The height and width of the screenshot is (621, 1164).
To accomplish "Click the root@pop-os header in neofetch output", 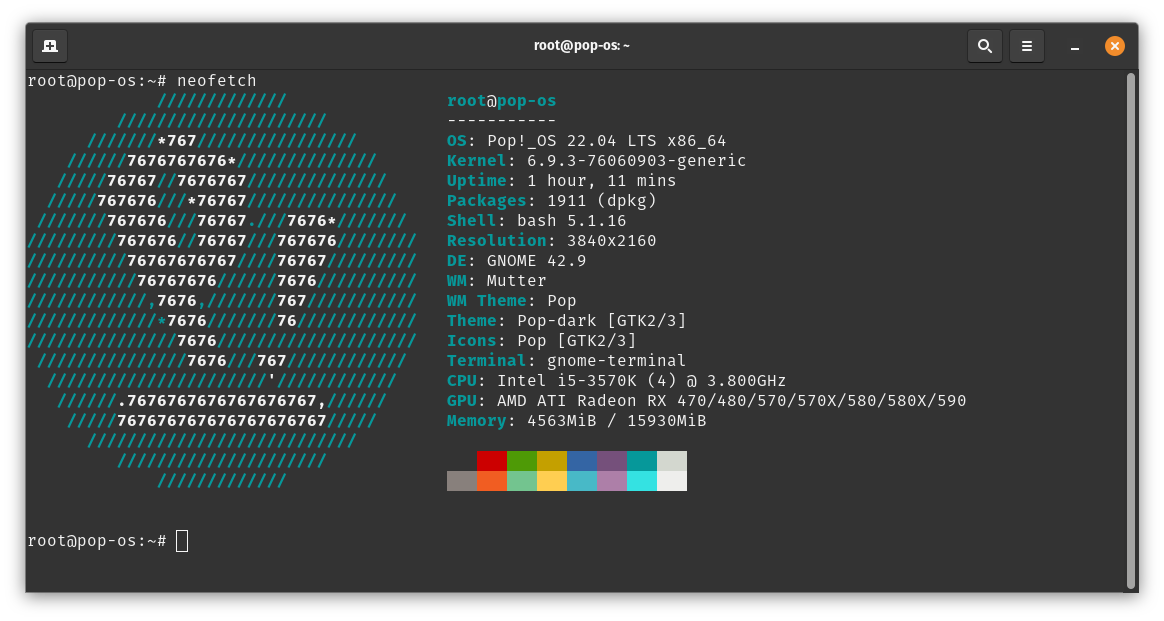I will pos(501,101).
